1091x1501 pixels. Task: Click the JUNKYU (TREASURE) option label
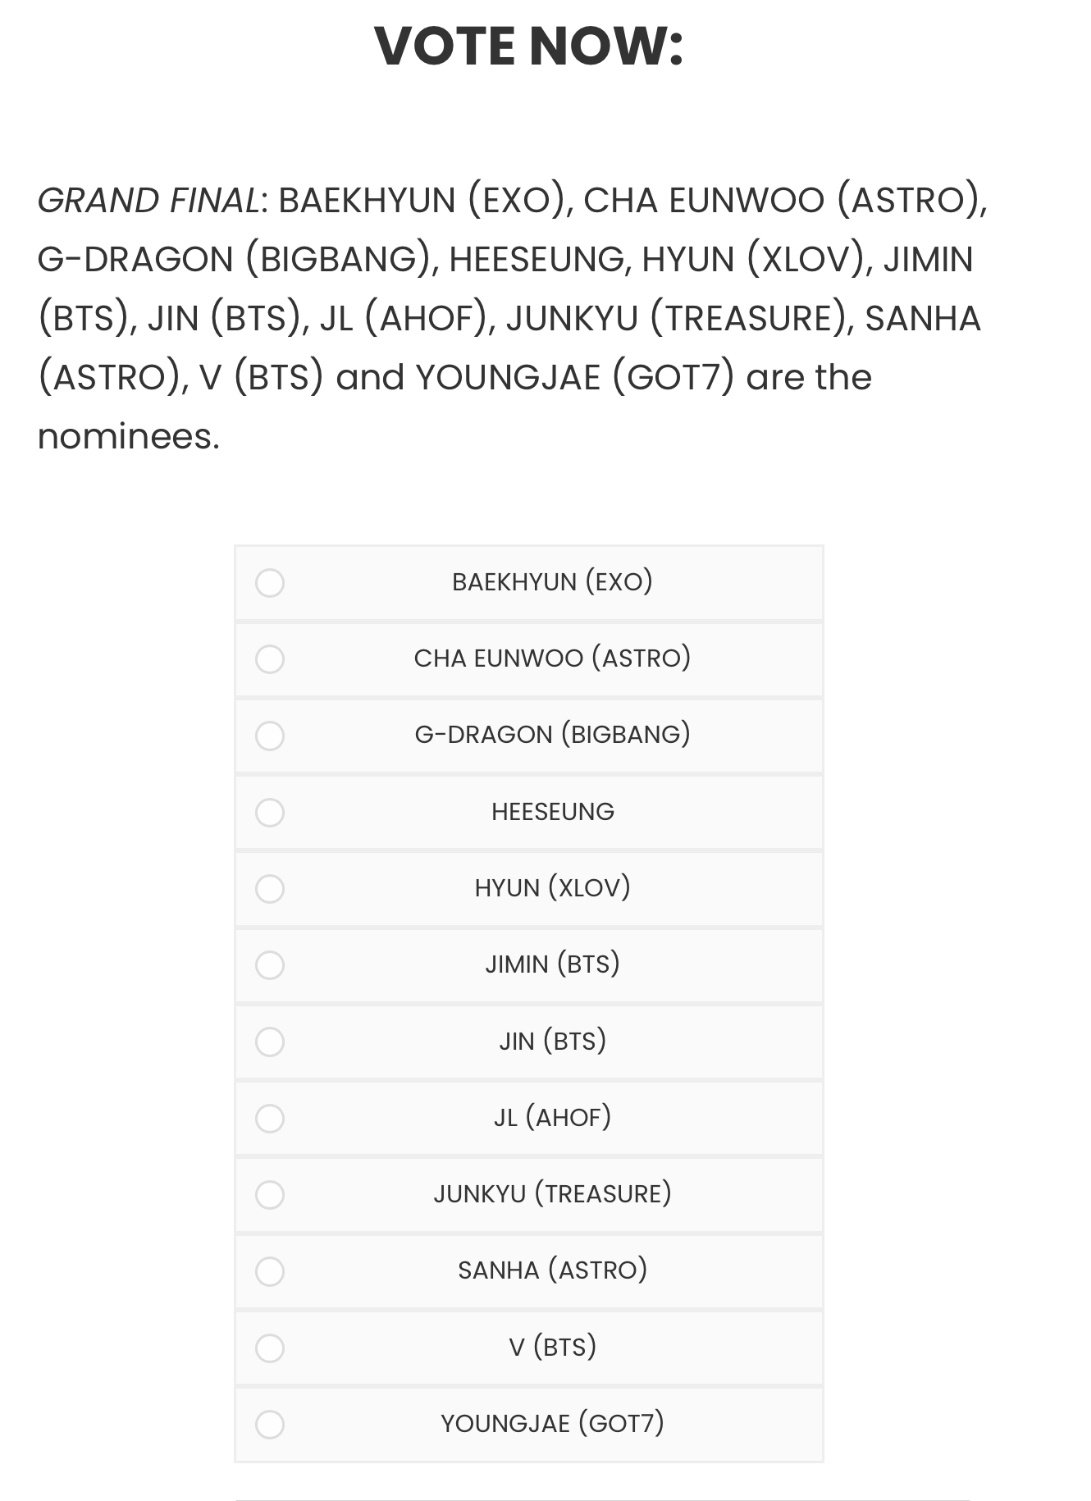click(552, 1194)
